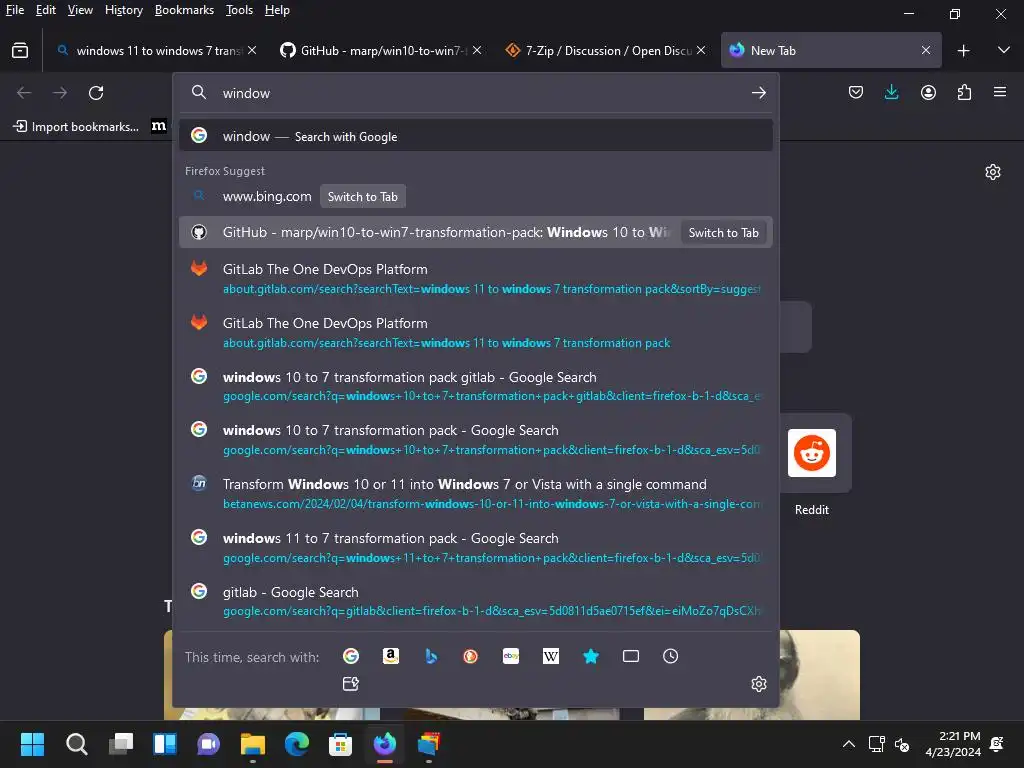Switch to Tab for www.bing.com
Viewport: 1024px width, 768px height.
tap(362, 197)
